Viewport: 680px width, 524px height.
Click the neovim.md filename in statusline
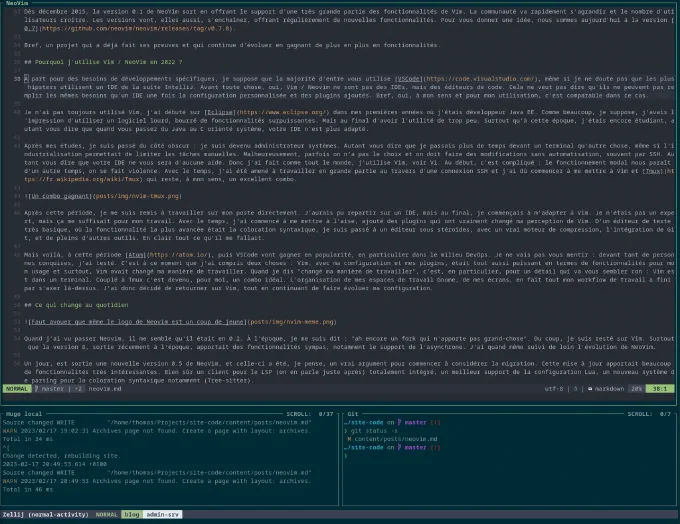click(x=105, y=389)
